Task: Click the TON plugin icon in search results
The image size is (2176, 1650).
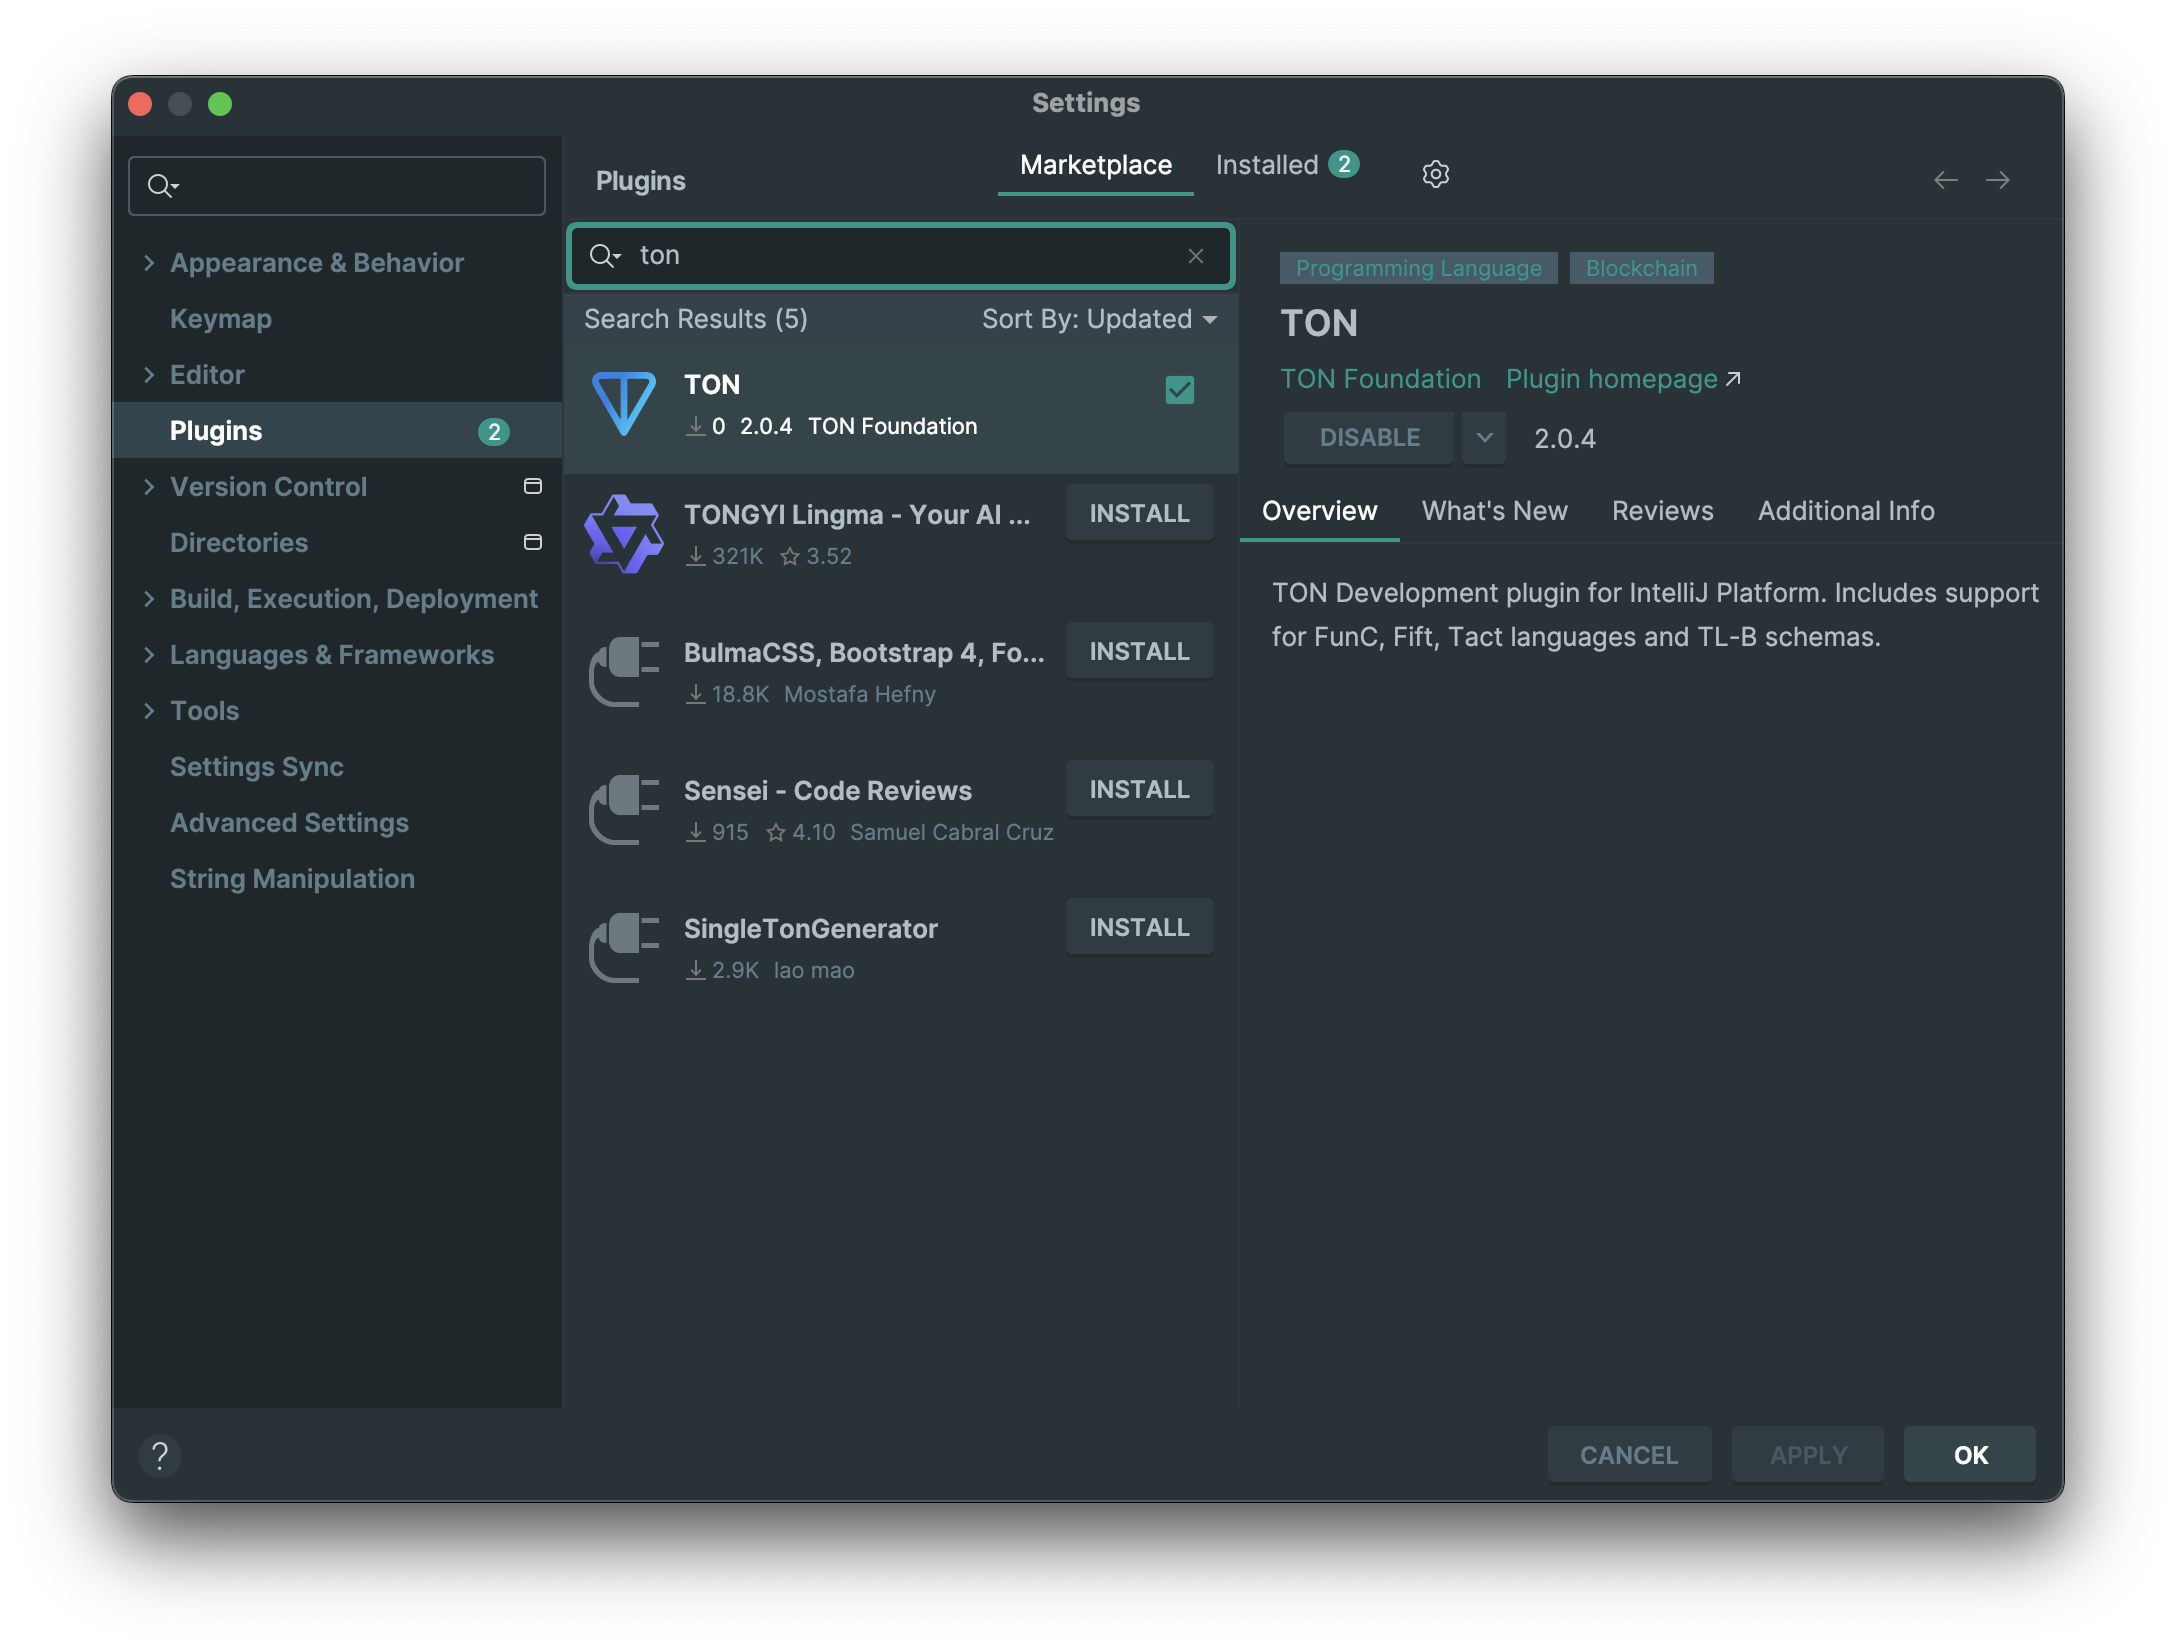Action: coord(623,404)
